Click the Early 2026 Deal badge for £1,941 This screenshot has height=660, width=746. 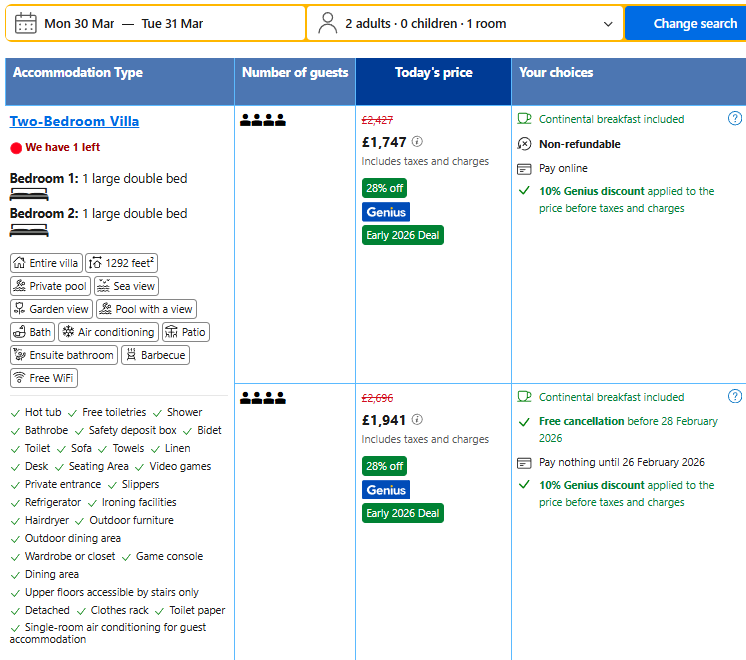coord(402,513)
